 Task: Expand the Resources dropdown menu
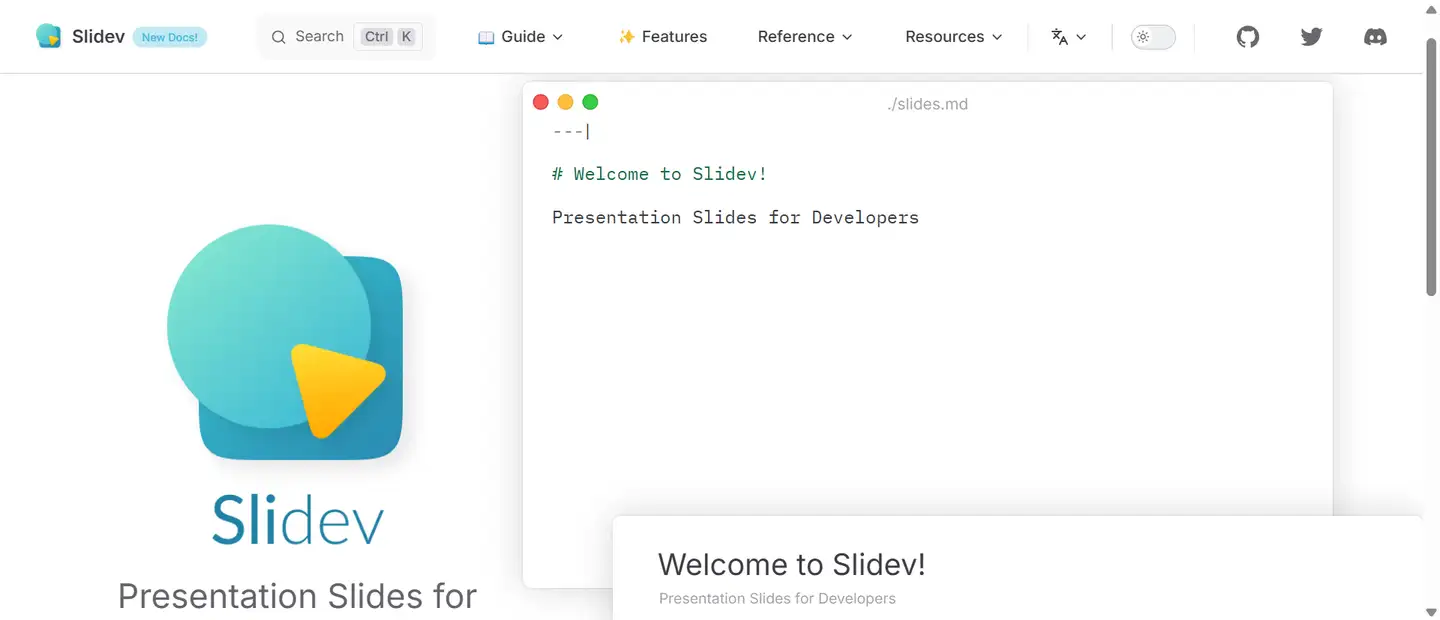coord(954,37)
